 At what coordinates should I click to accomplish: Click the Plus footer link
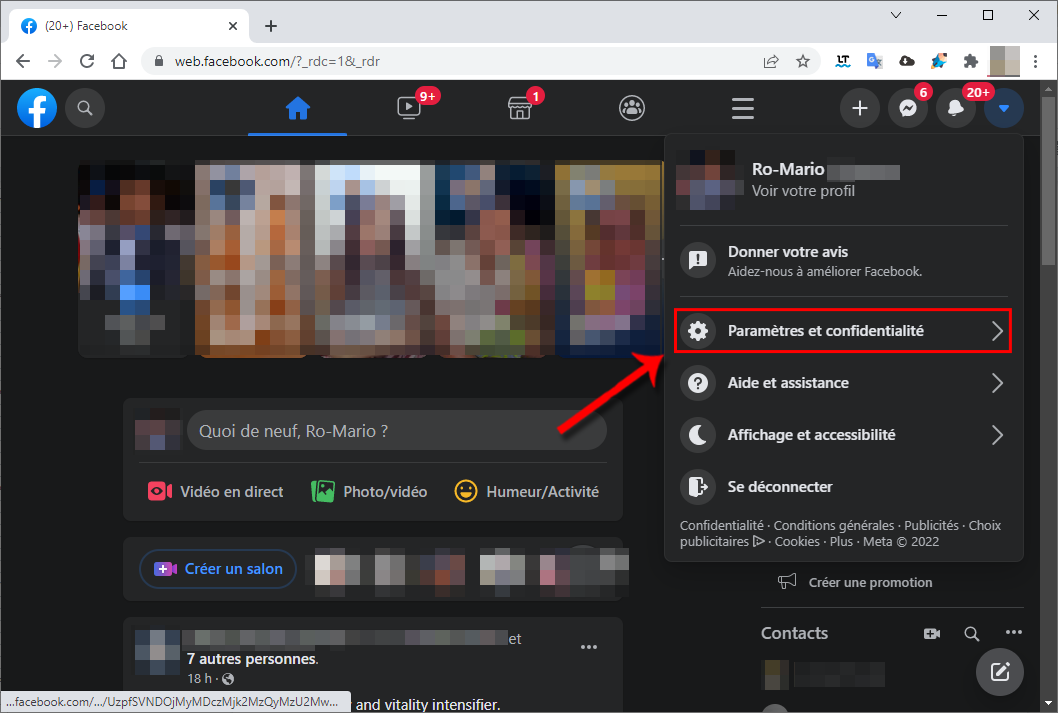[841, 542]
